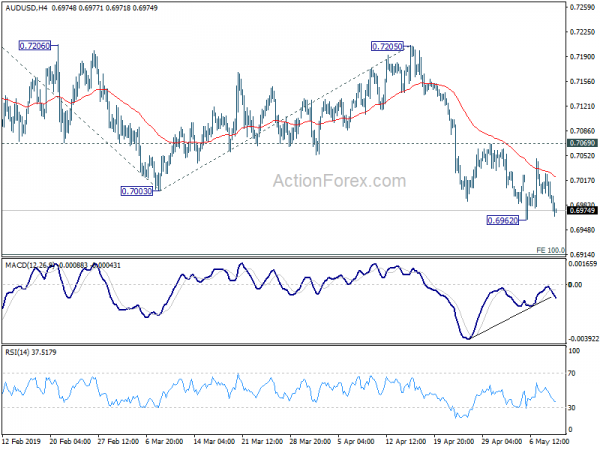Screen dimensions: 600x450
Task: Click the 28 Mar 20:00 time label
Action: [310, 441]
